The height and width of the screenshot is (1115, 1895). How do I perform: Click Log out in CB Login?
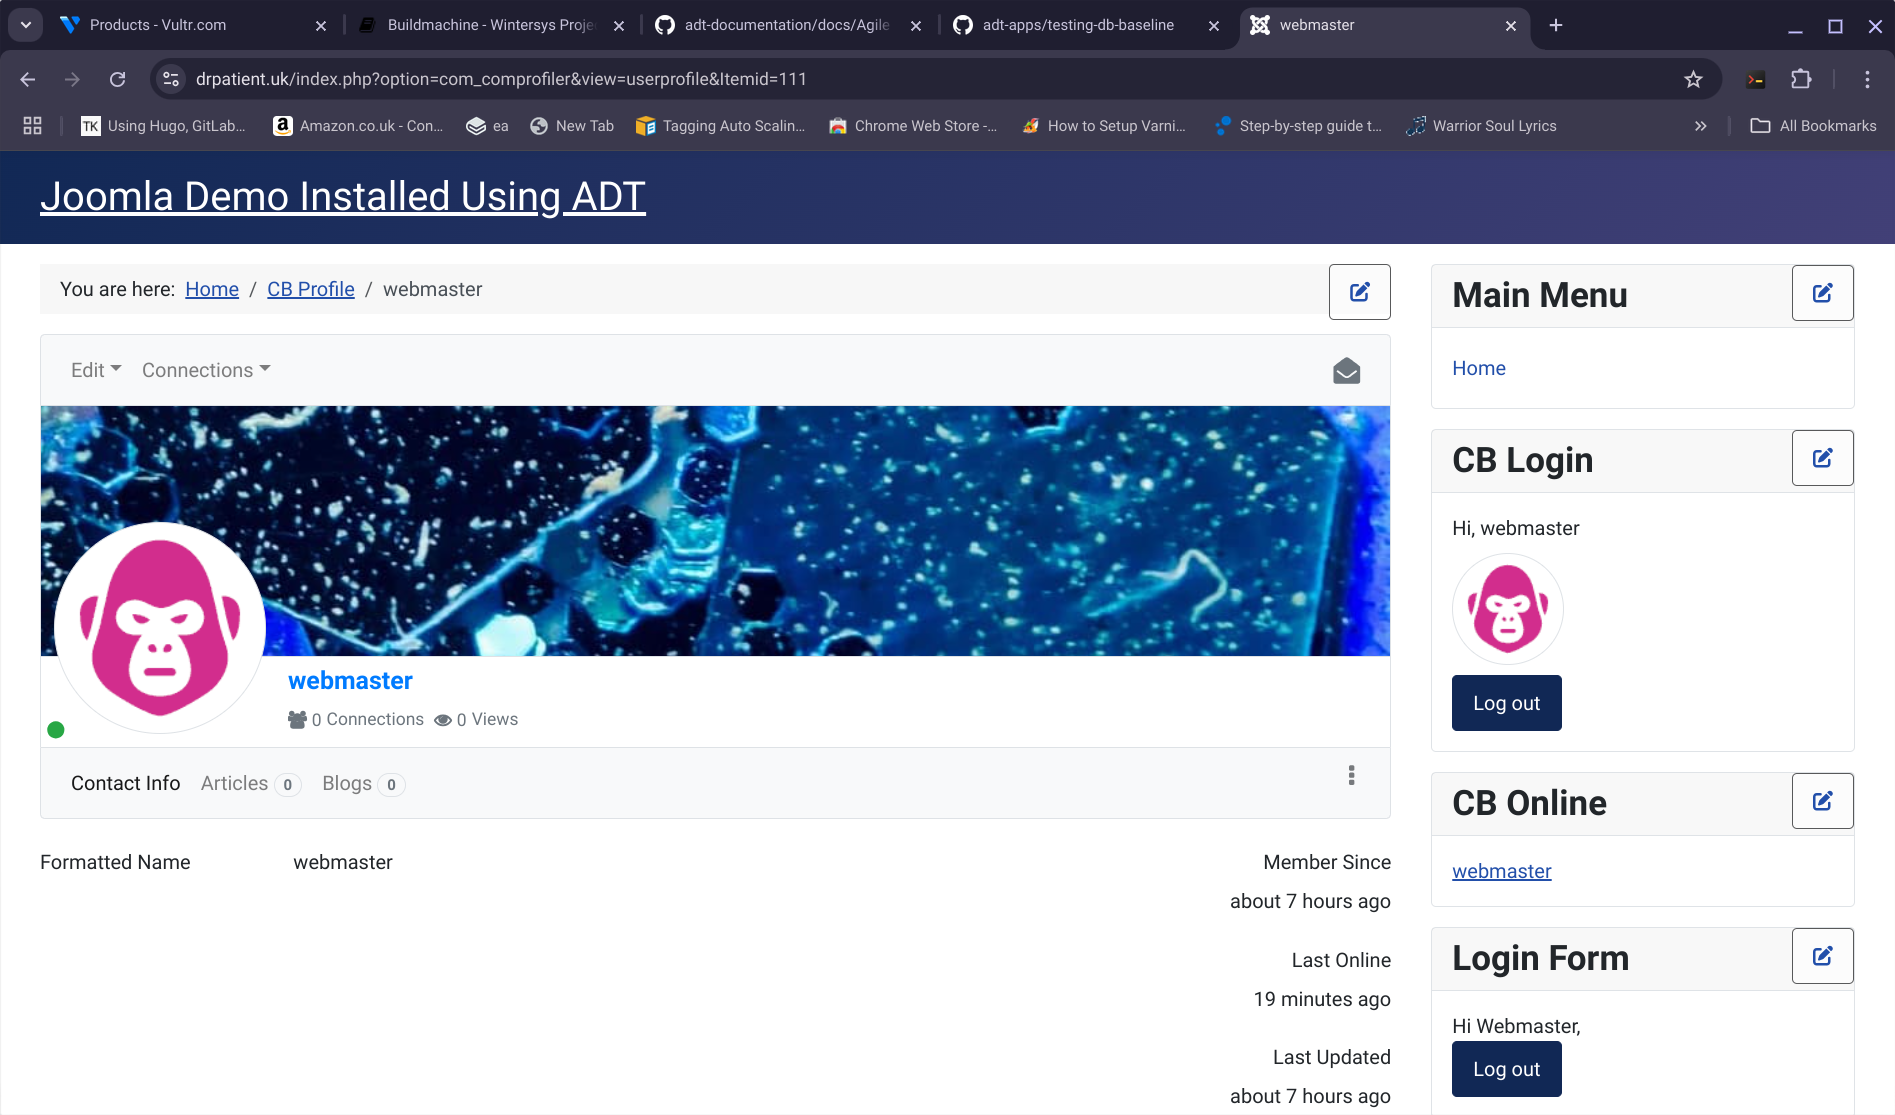point(1506,703)
